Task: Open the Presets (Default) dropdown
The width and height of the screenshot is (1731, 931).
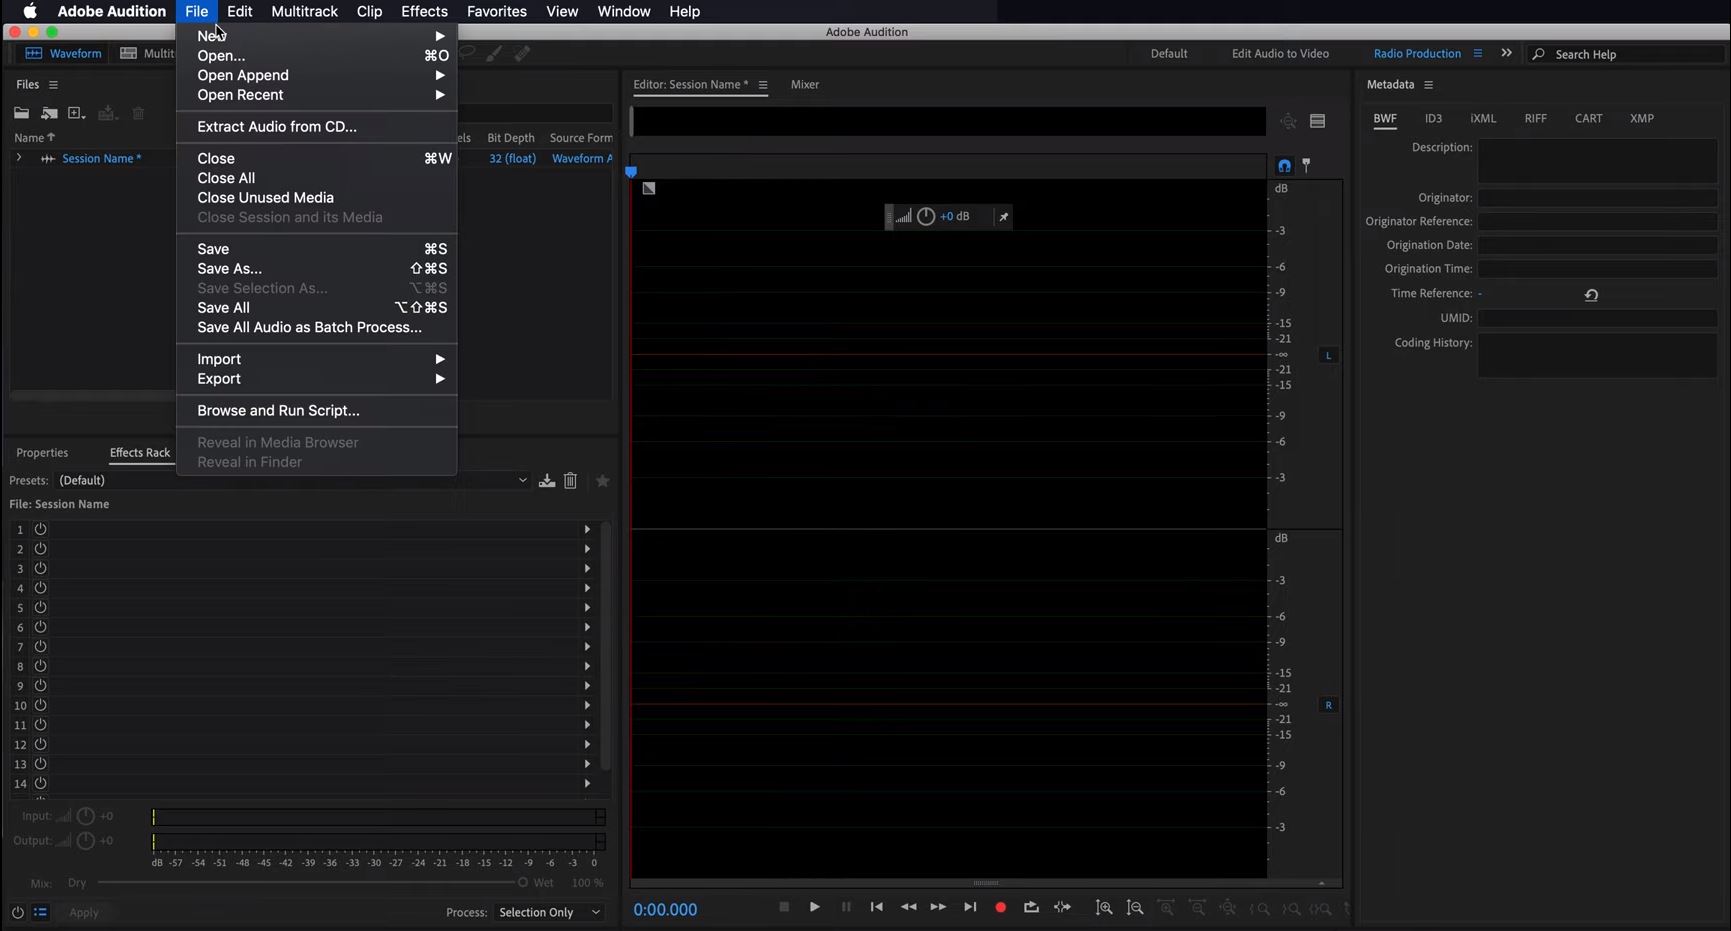Action: (292, 480)
